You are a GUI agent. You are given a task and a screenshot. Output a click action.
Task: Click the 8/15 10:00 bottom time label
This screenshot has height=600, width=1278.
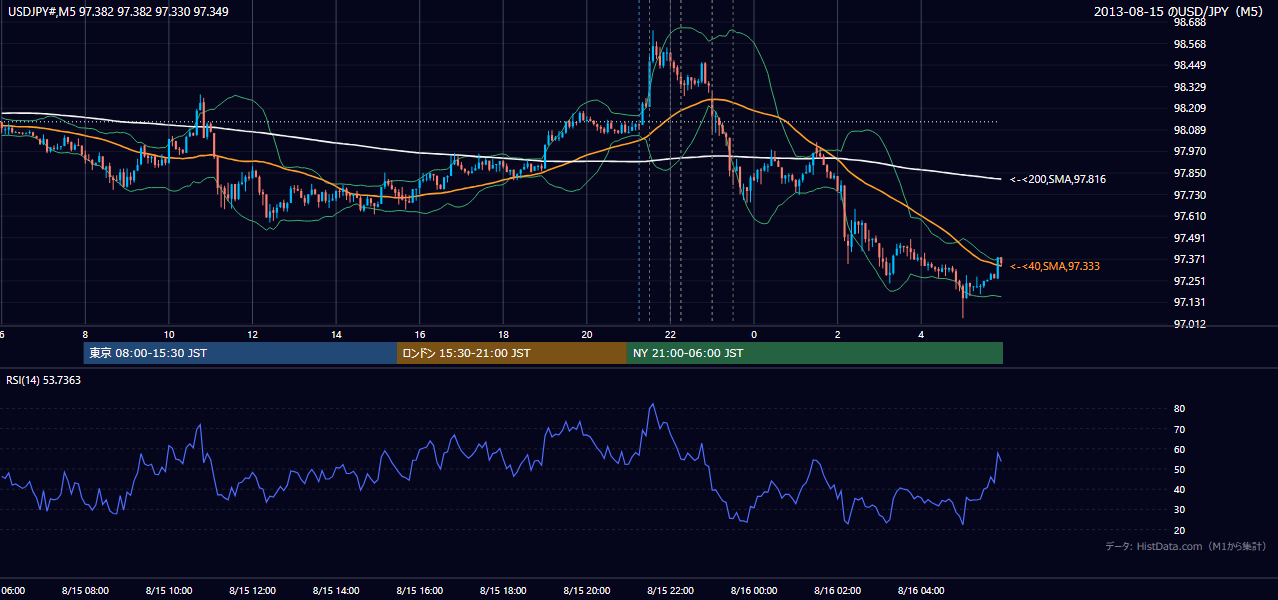click(168, 591)
